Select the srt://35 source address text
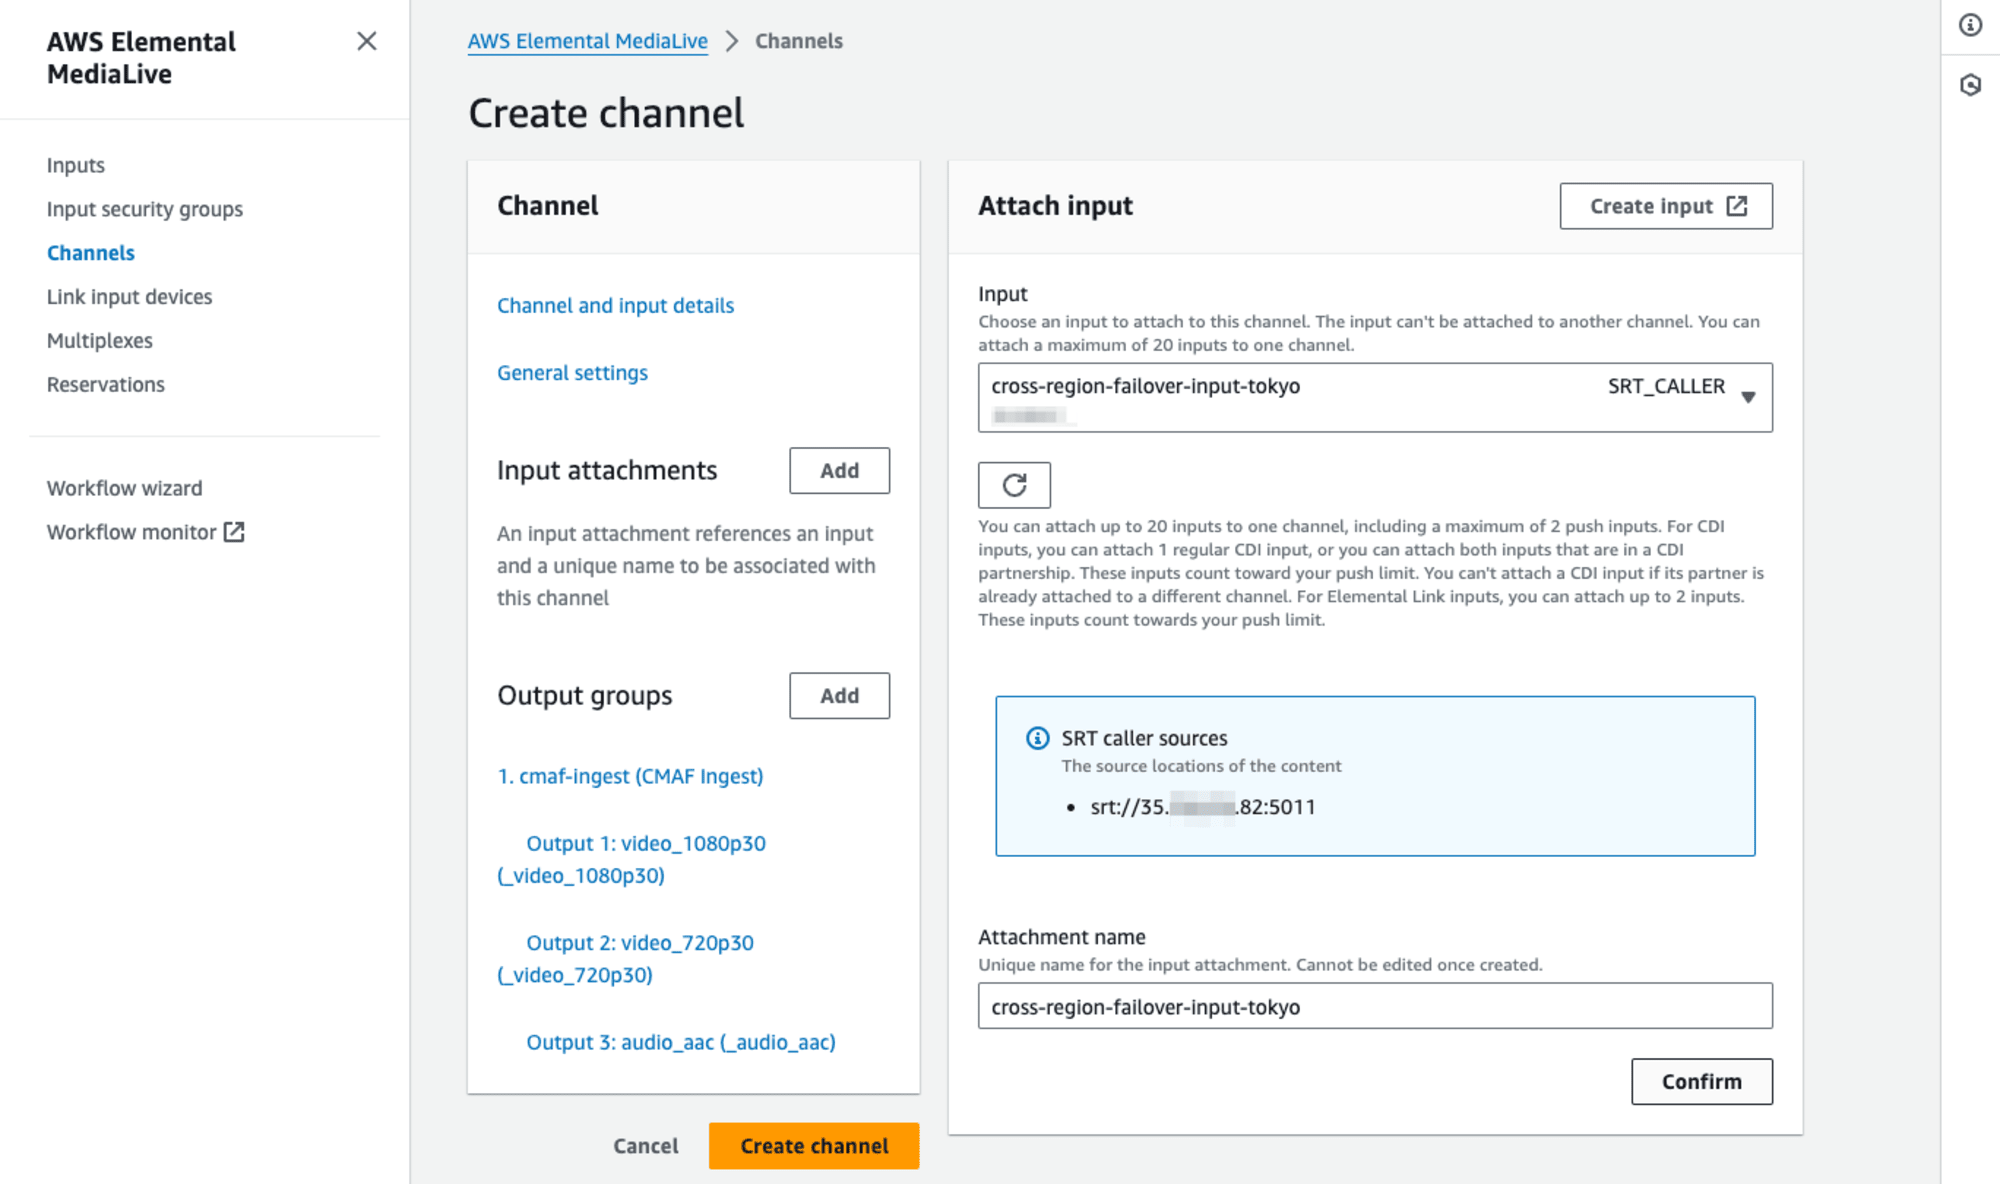 point(1203,807)
